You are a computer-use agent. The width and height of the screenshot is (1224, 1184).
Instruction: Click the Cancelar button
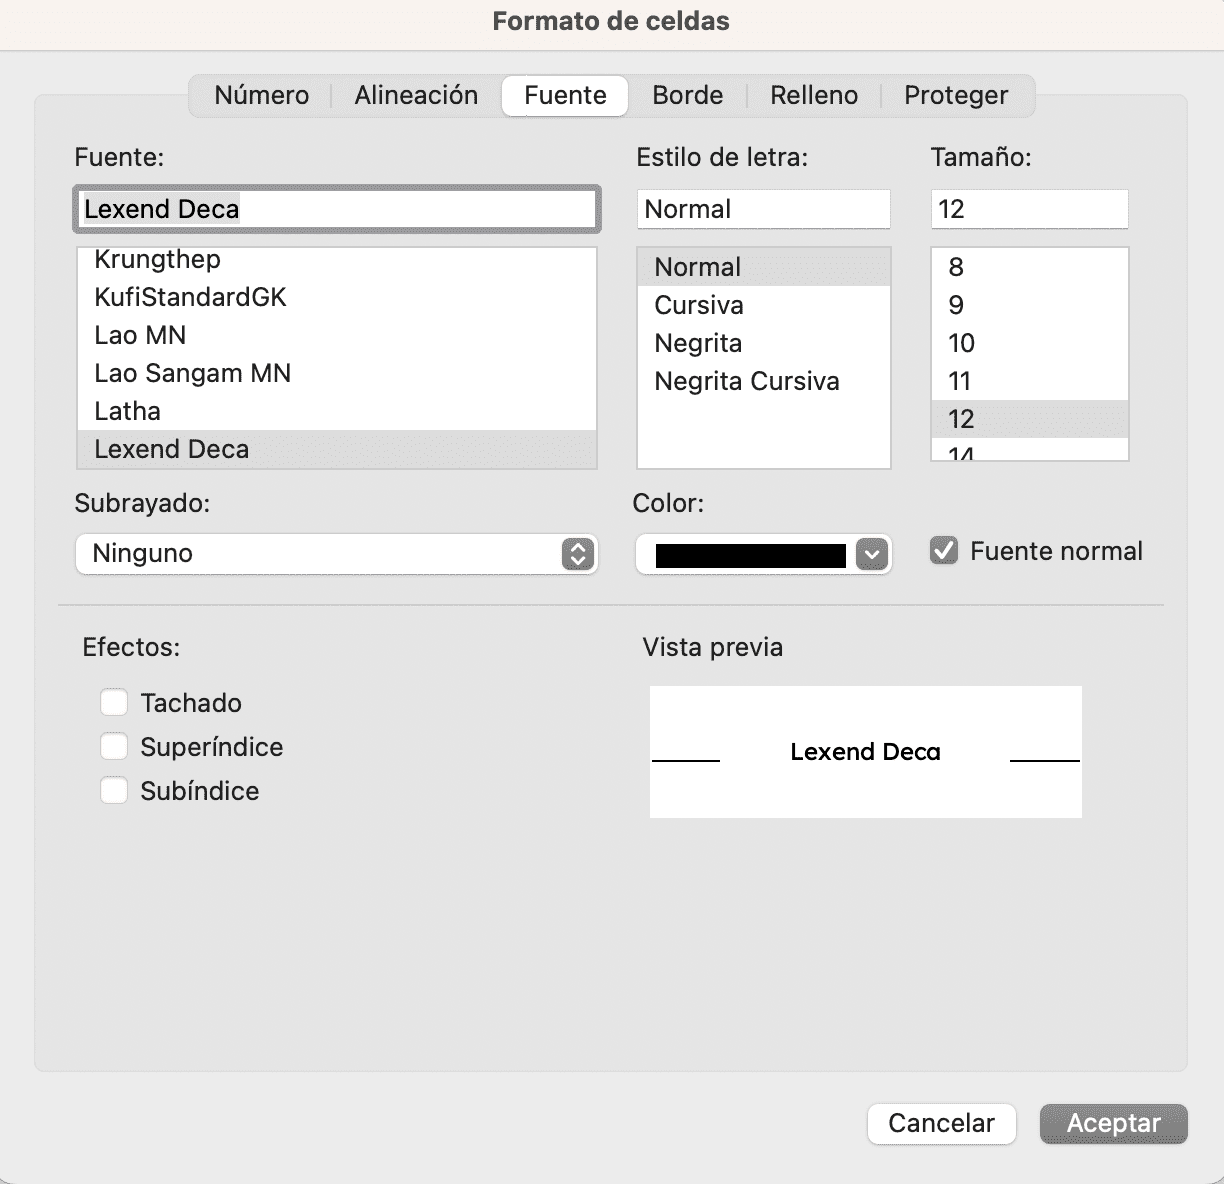coord(941,1123)
